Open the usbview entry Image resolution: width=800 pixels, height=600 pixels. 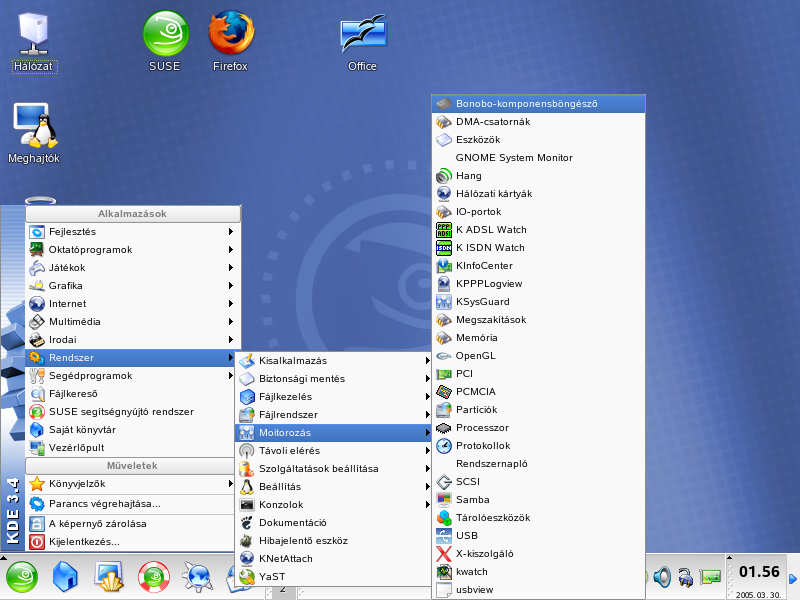click(x=539, y=590)
